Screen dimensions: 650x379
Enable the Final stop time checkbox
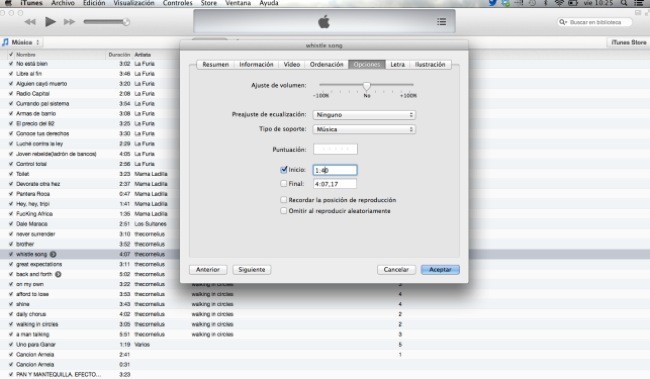(284, 183)
